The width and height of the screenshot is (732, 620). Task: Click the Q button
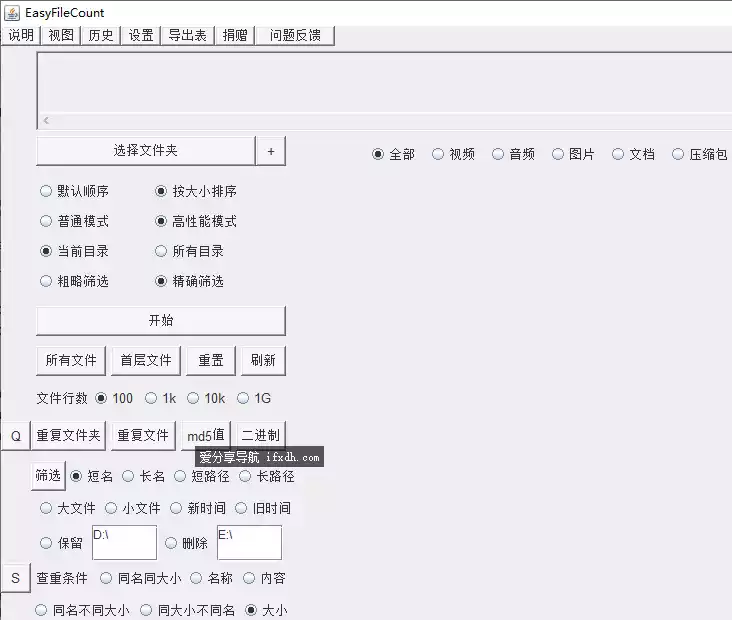16,436
